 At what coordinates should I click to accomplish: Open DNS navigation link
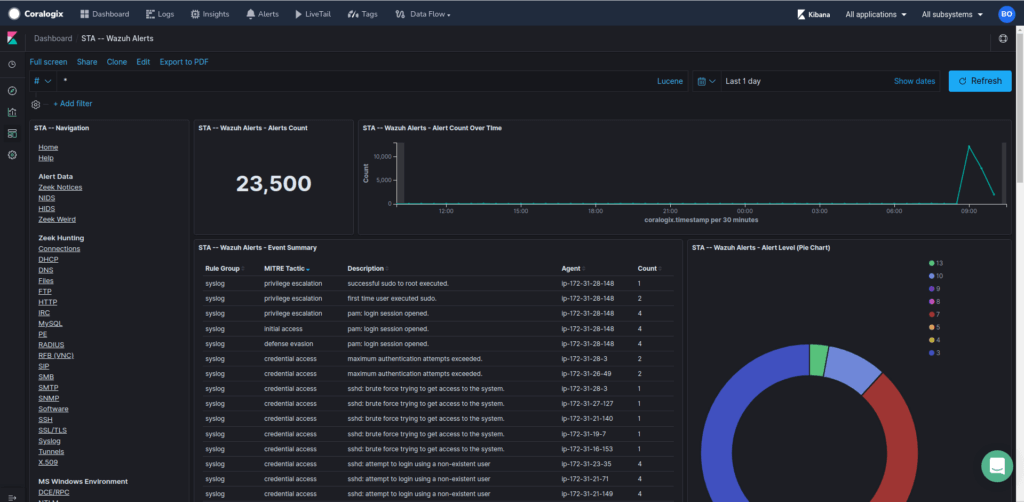coord(45,270)
